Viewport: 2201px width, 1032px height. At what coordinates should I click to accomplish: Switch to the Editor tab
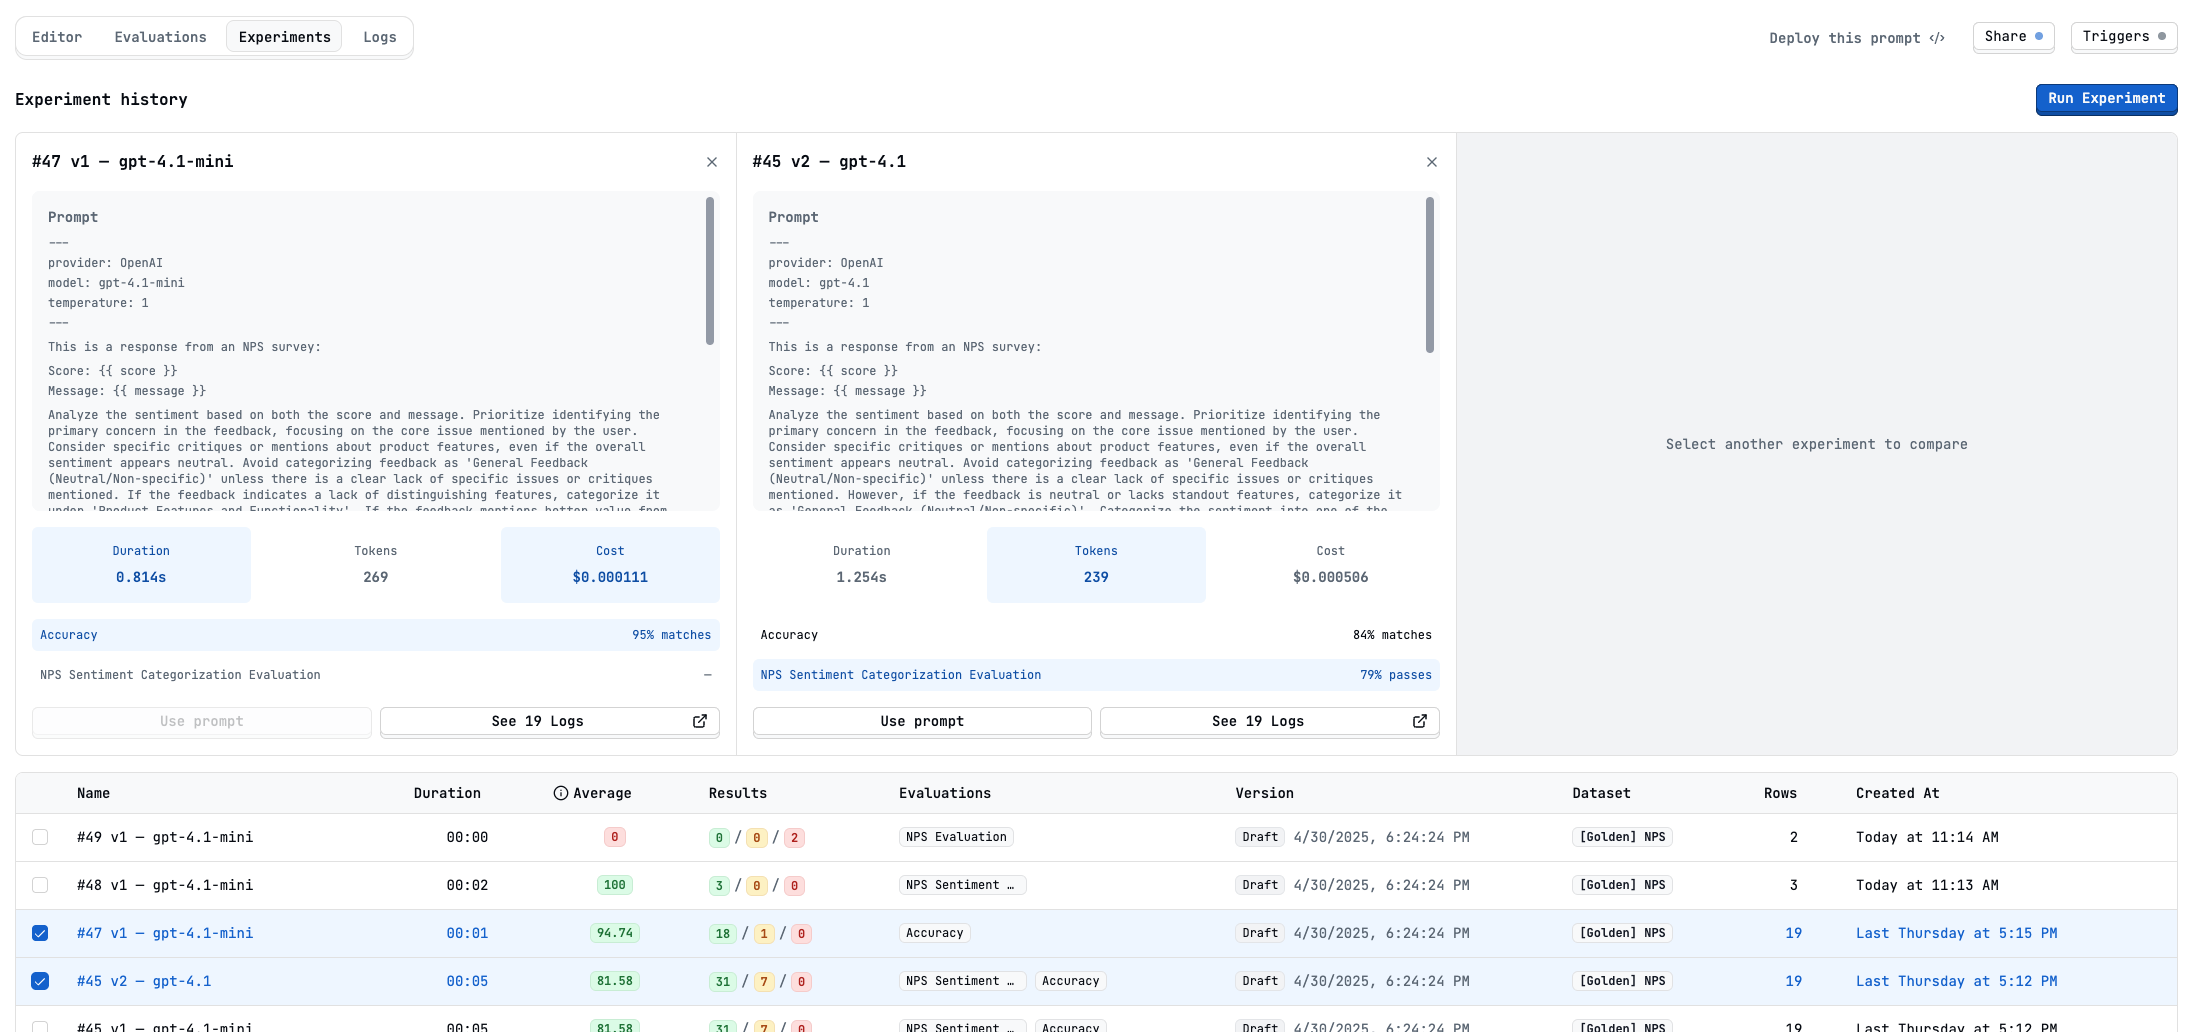point(57,36)
